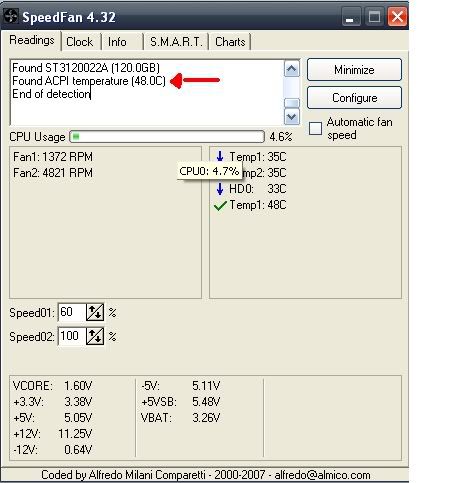The image size is (450, 483).
Task: Enable the Automatic fan speed checkbox
Action: (315, 128)
